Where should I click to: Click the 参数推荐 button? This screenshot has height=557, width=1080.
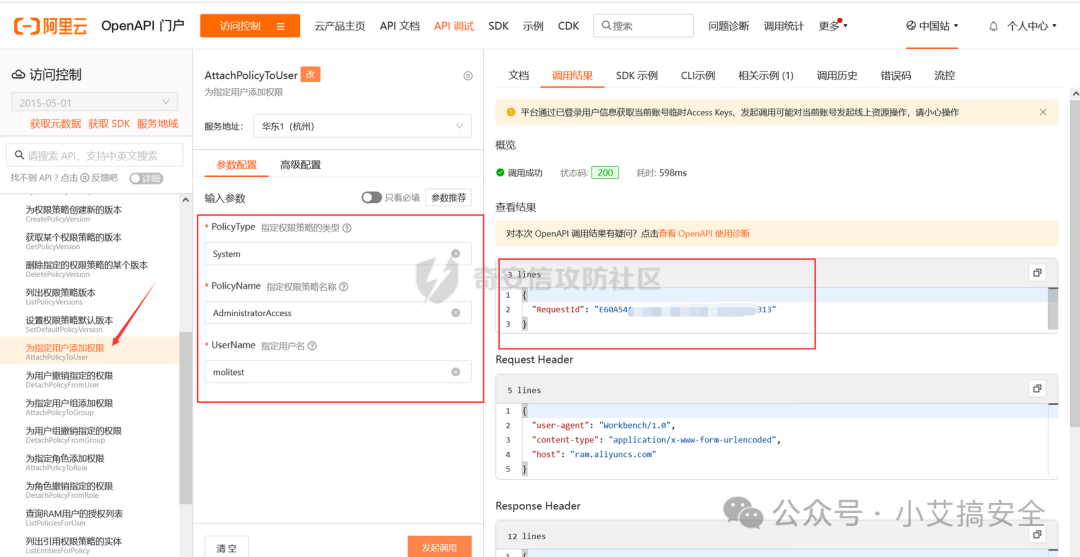click(448, 198)
